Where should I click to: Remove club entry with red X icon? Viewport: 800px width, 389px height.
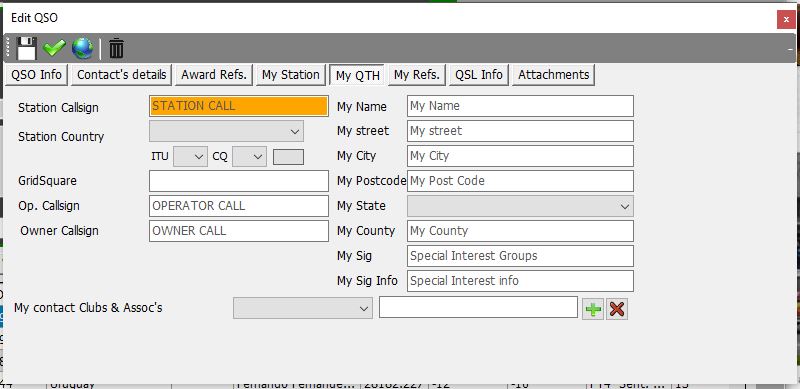pyautogui.click(x=617, y=309)
